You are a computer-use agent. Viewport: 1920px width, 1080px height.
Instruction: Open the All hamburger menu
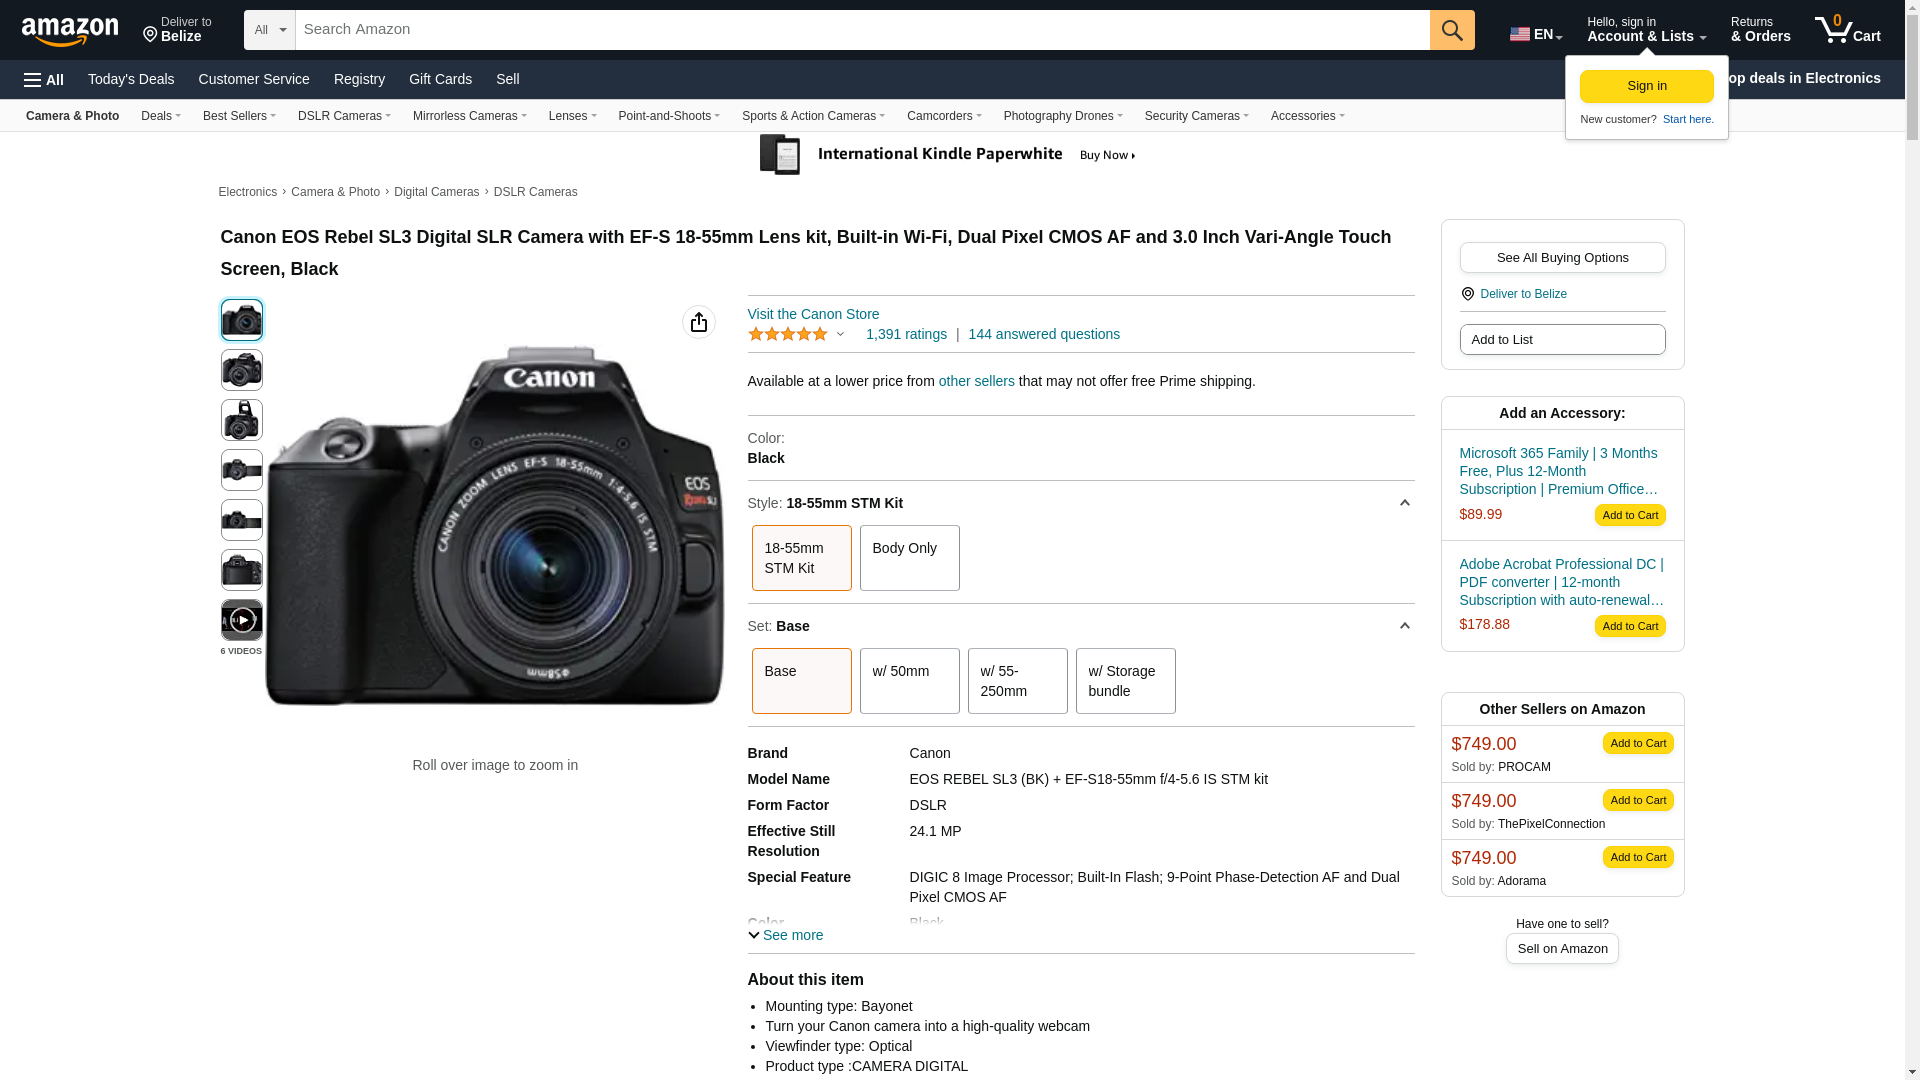(44, 80)
